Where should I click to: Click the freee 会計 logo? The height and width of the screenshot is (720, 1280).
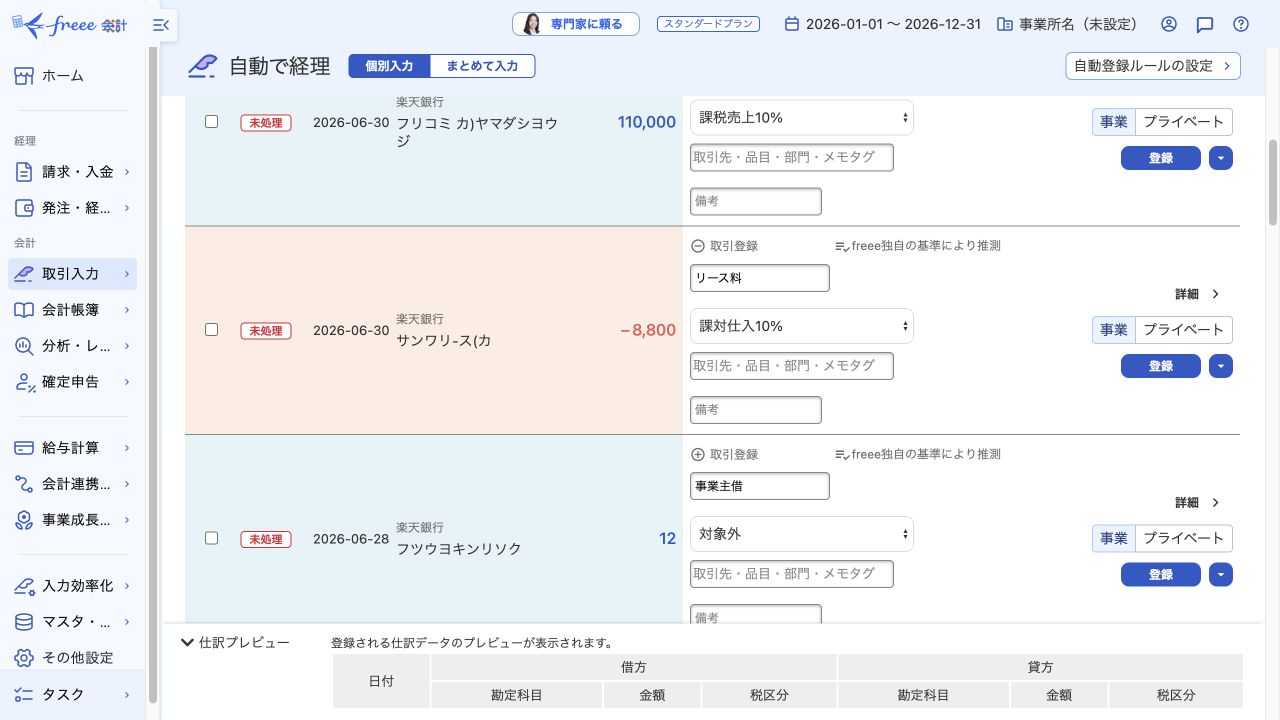pyautogui.click(x=69, y=24)
